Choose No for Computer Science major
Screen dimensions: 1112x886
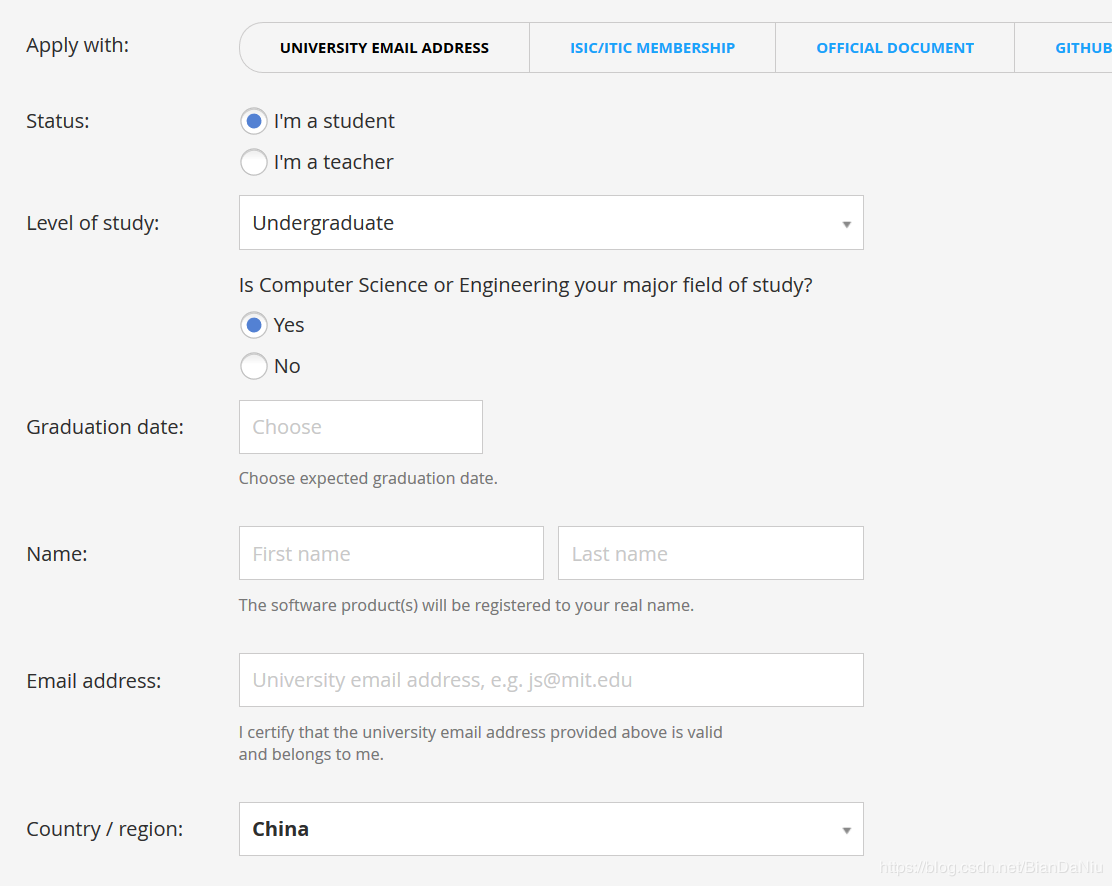point(254,366)
